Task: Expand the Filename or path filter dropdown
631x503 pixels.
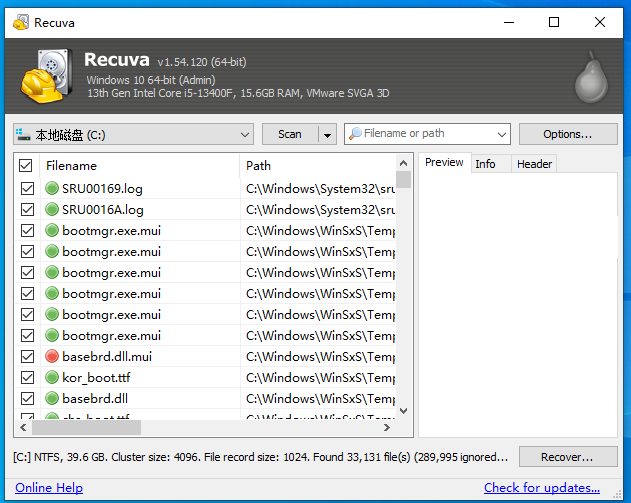Action: (501, 134)
